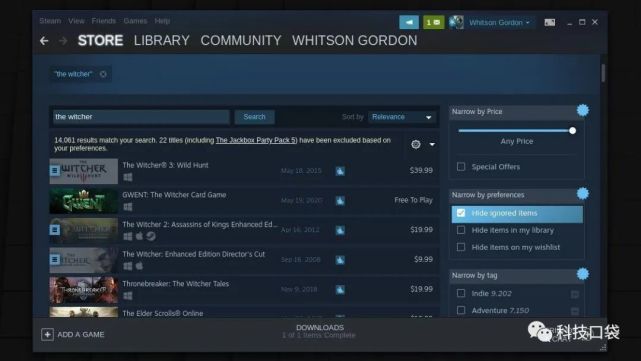Open The Jackbox Party Pack 5 link
This screenshot has height=361, width=641.
click(256, 140)
